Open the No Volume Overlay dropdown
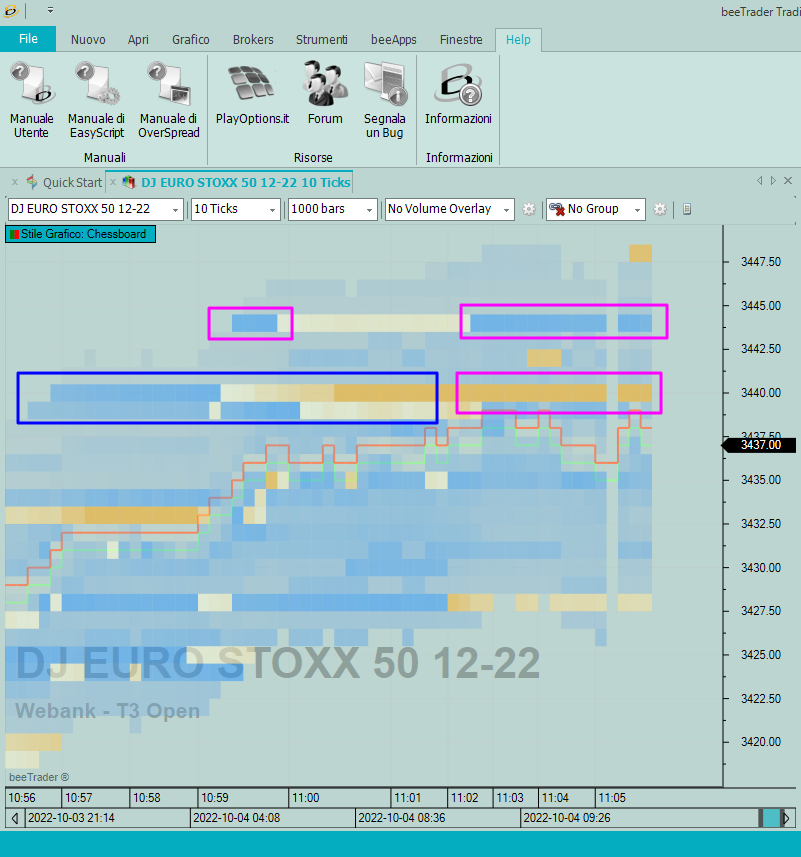 coord(450,209)
